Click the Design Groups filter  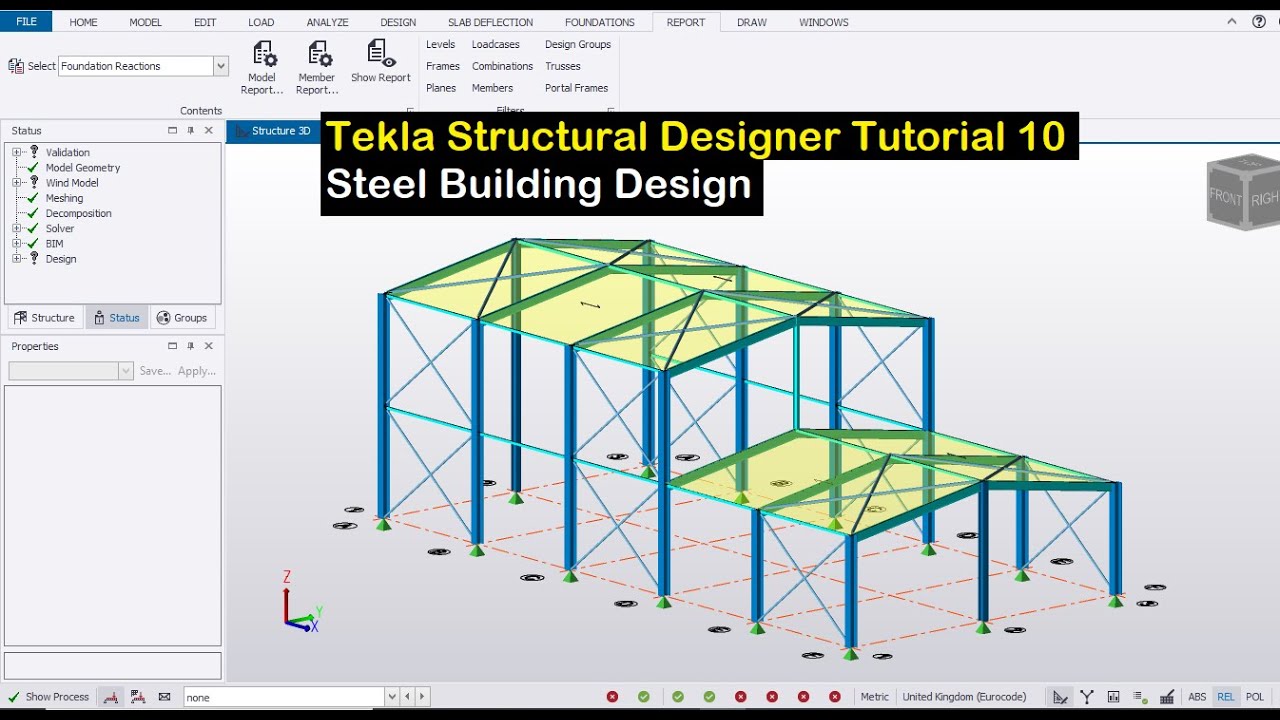click(578, 44)
